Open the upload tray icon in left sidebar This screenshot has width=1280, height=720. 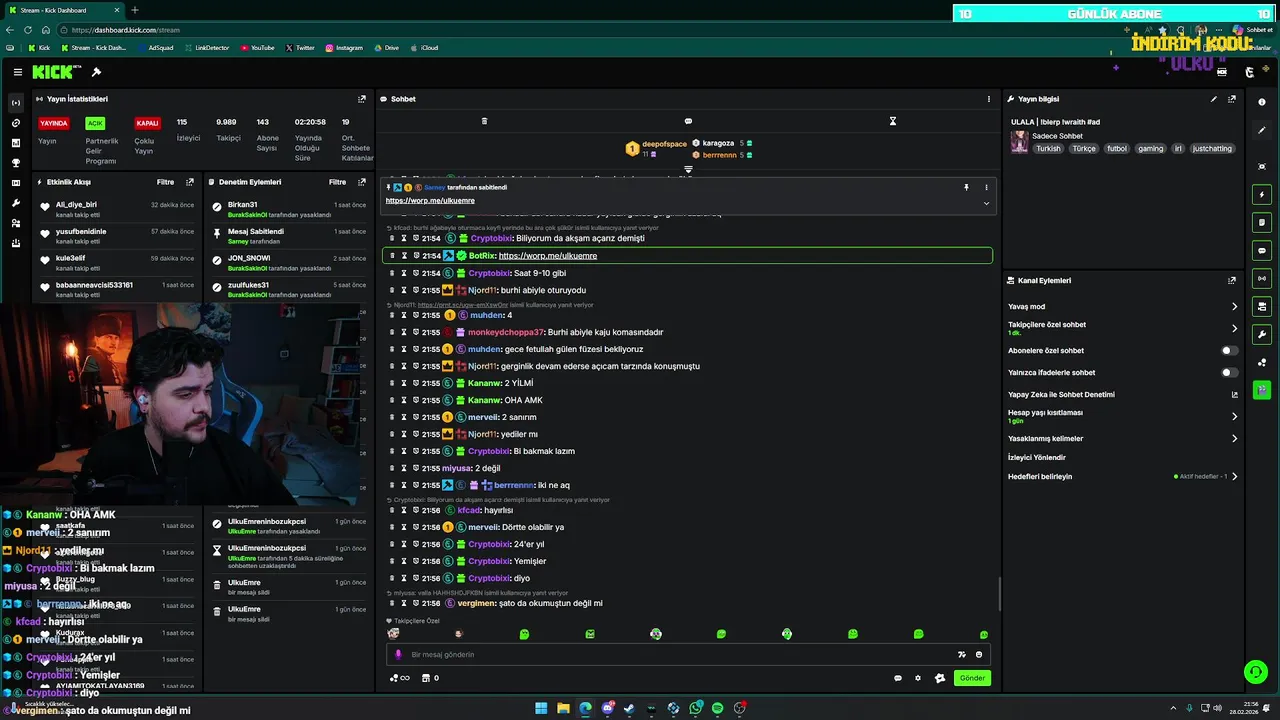[15, 243]
